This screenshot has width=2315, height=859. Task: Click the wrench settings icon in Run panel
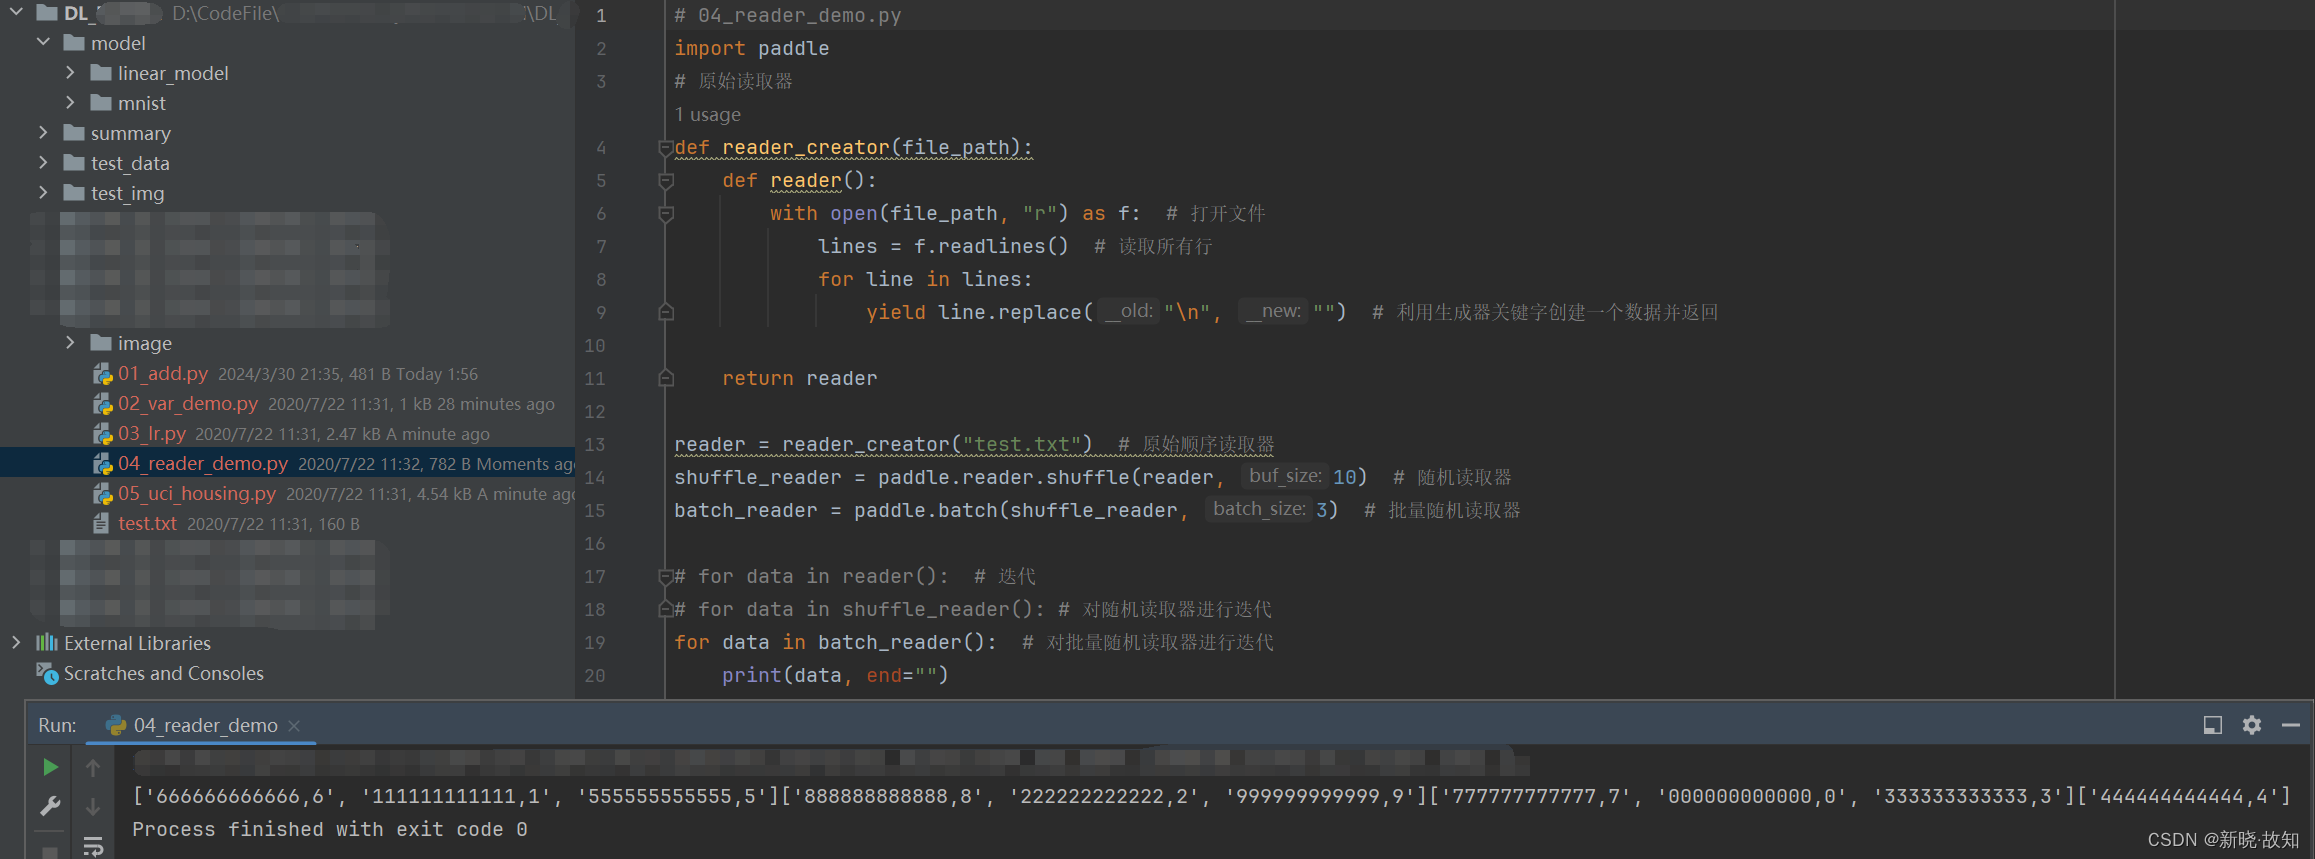tap(50, 806)
